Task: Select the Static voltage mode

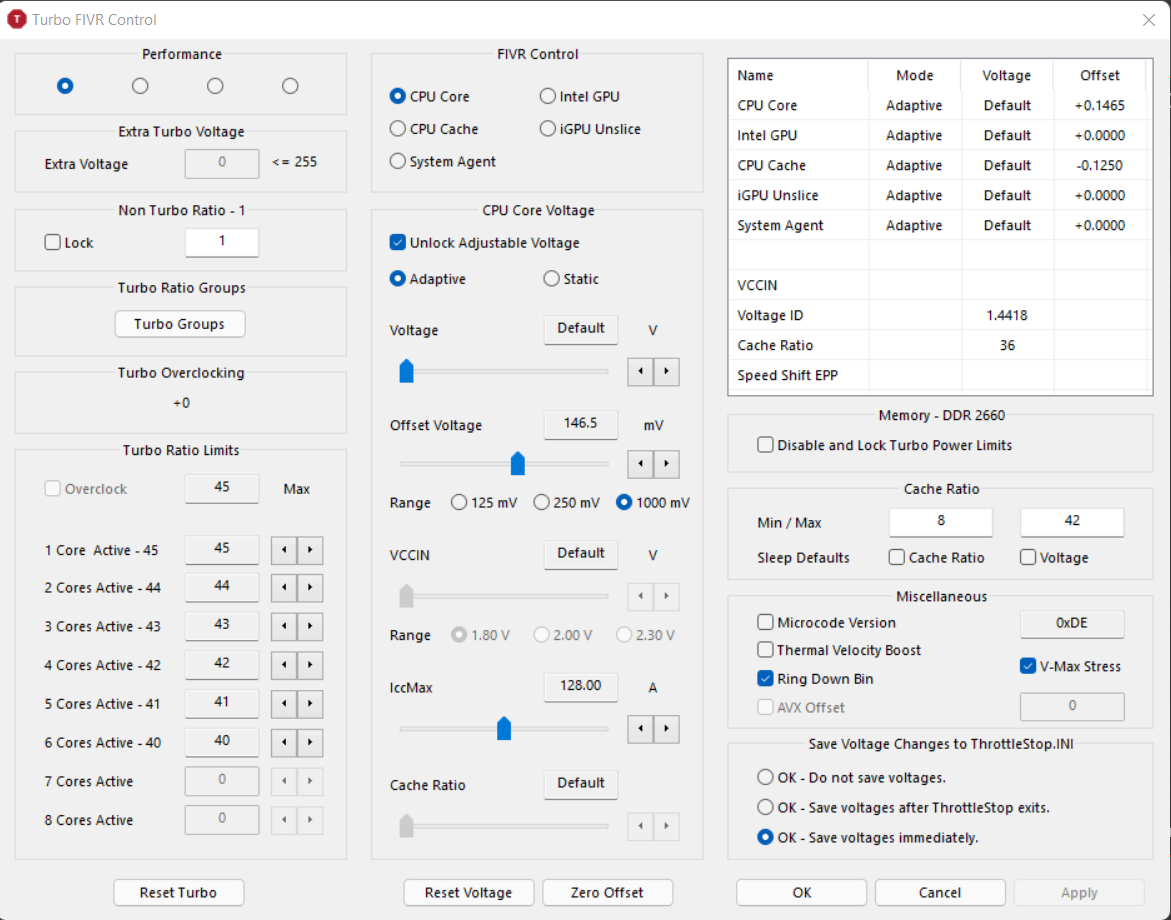Action: [x=551, y=279]
